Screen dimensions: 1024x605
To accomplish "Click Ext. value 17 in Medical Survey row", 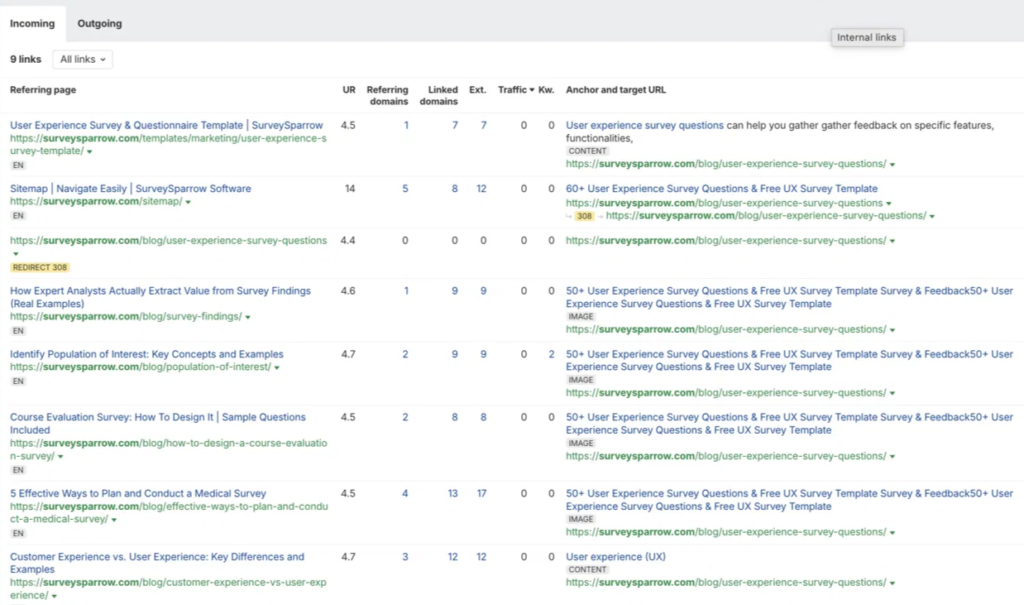I will [x=481, y=493].
